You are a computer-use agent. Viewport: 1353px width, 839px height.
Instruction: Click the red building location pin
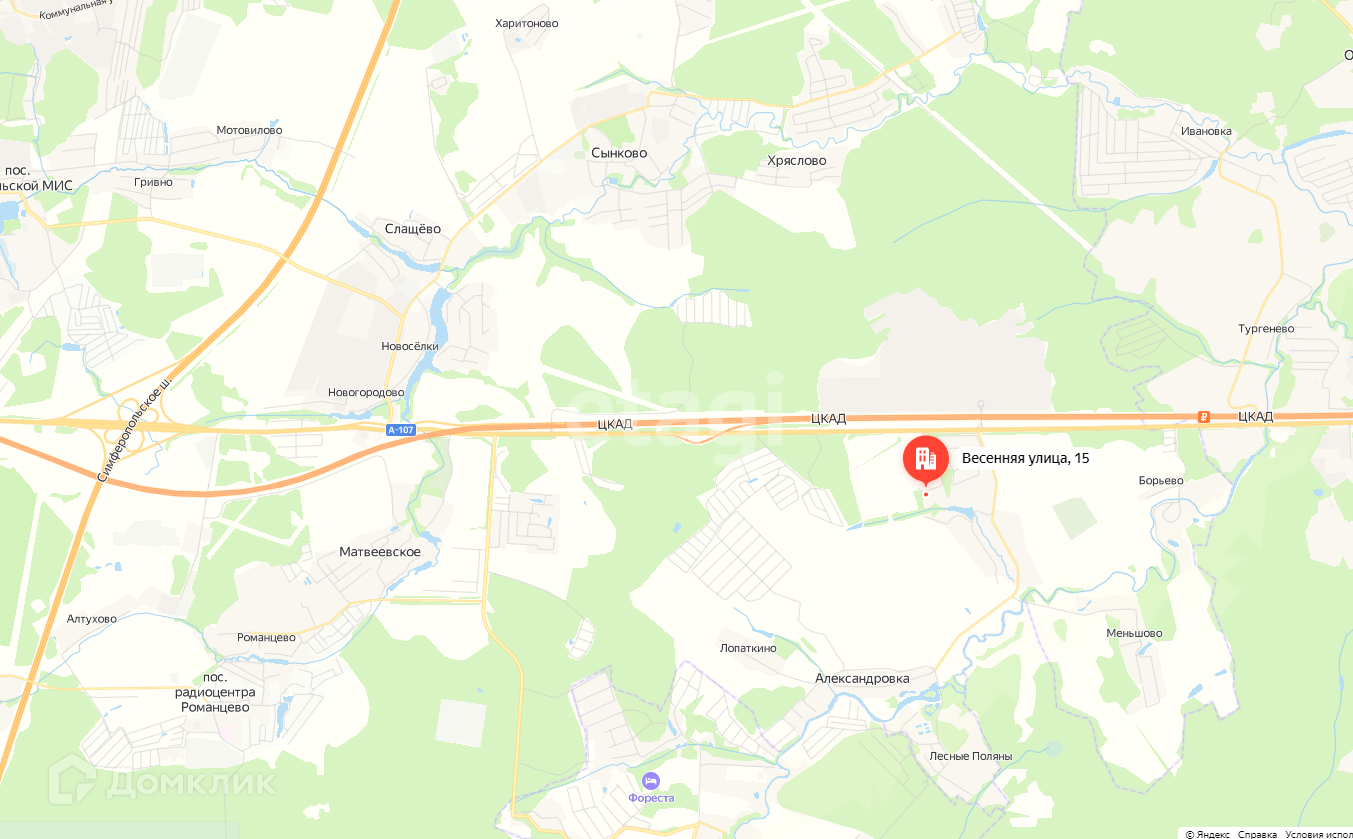click(926, 459)
